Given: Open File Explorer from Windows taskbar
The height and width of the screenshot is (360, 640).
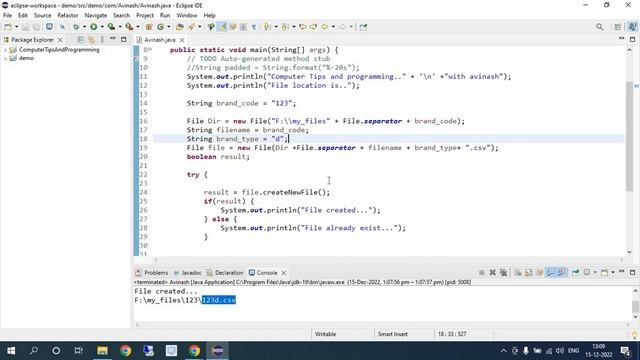Looking at the screenshot, I should tap(102, 351).
